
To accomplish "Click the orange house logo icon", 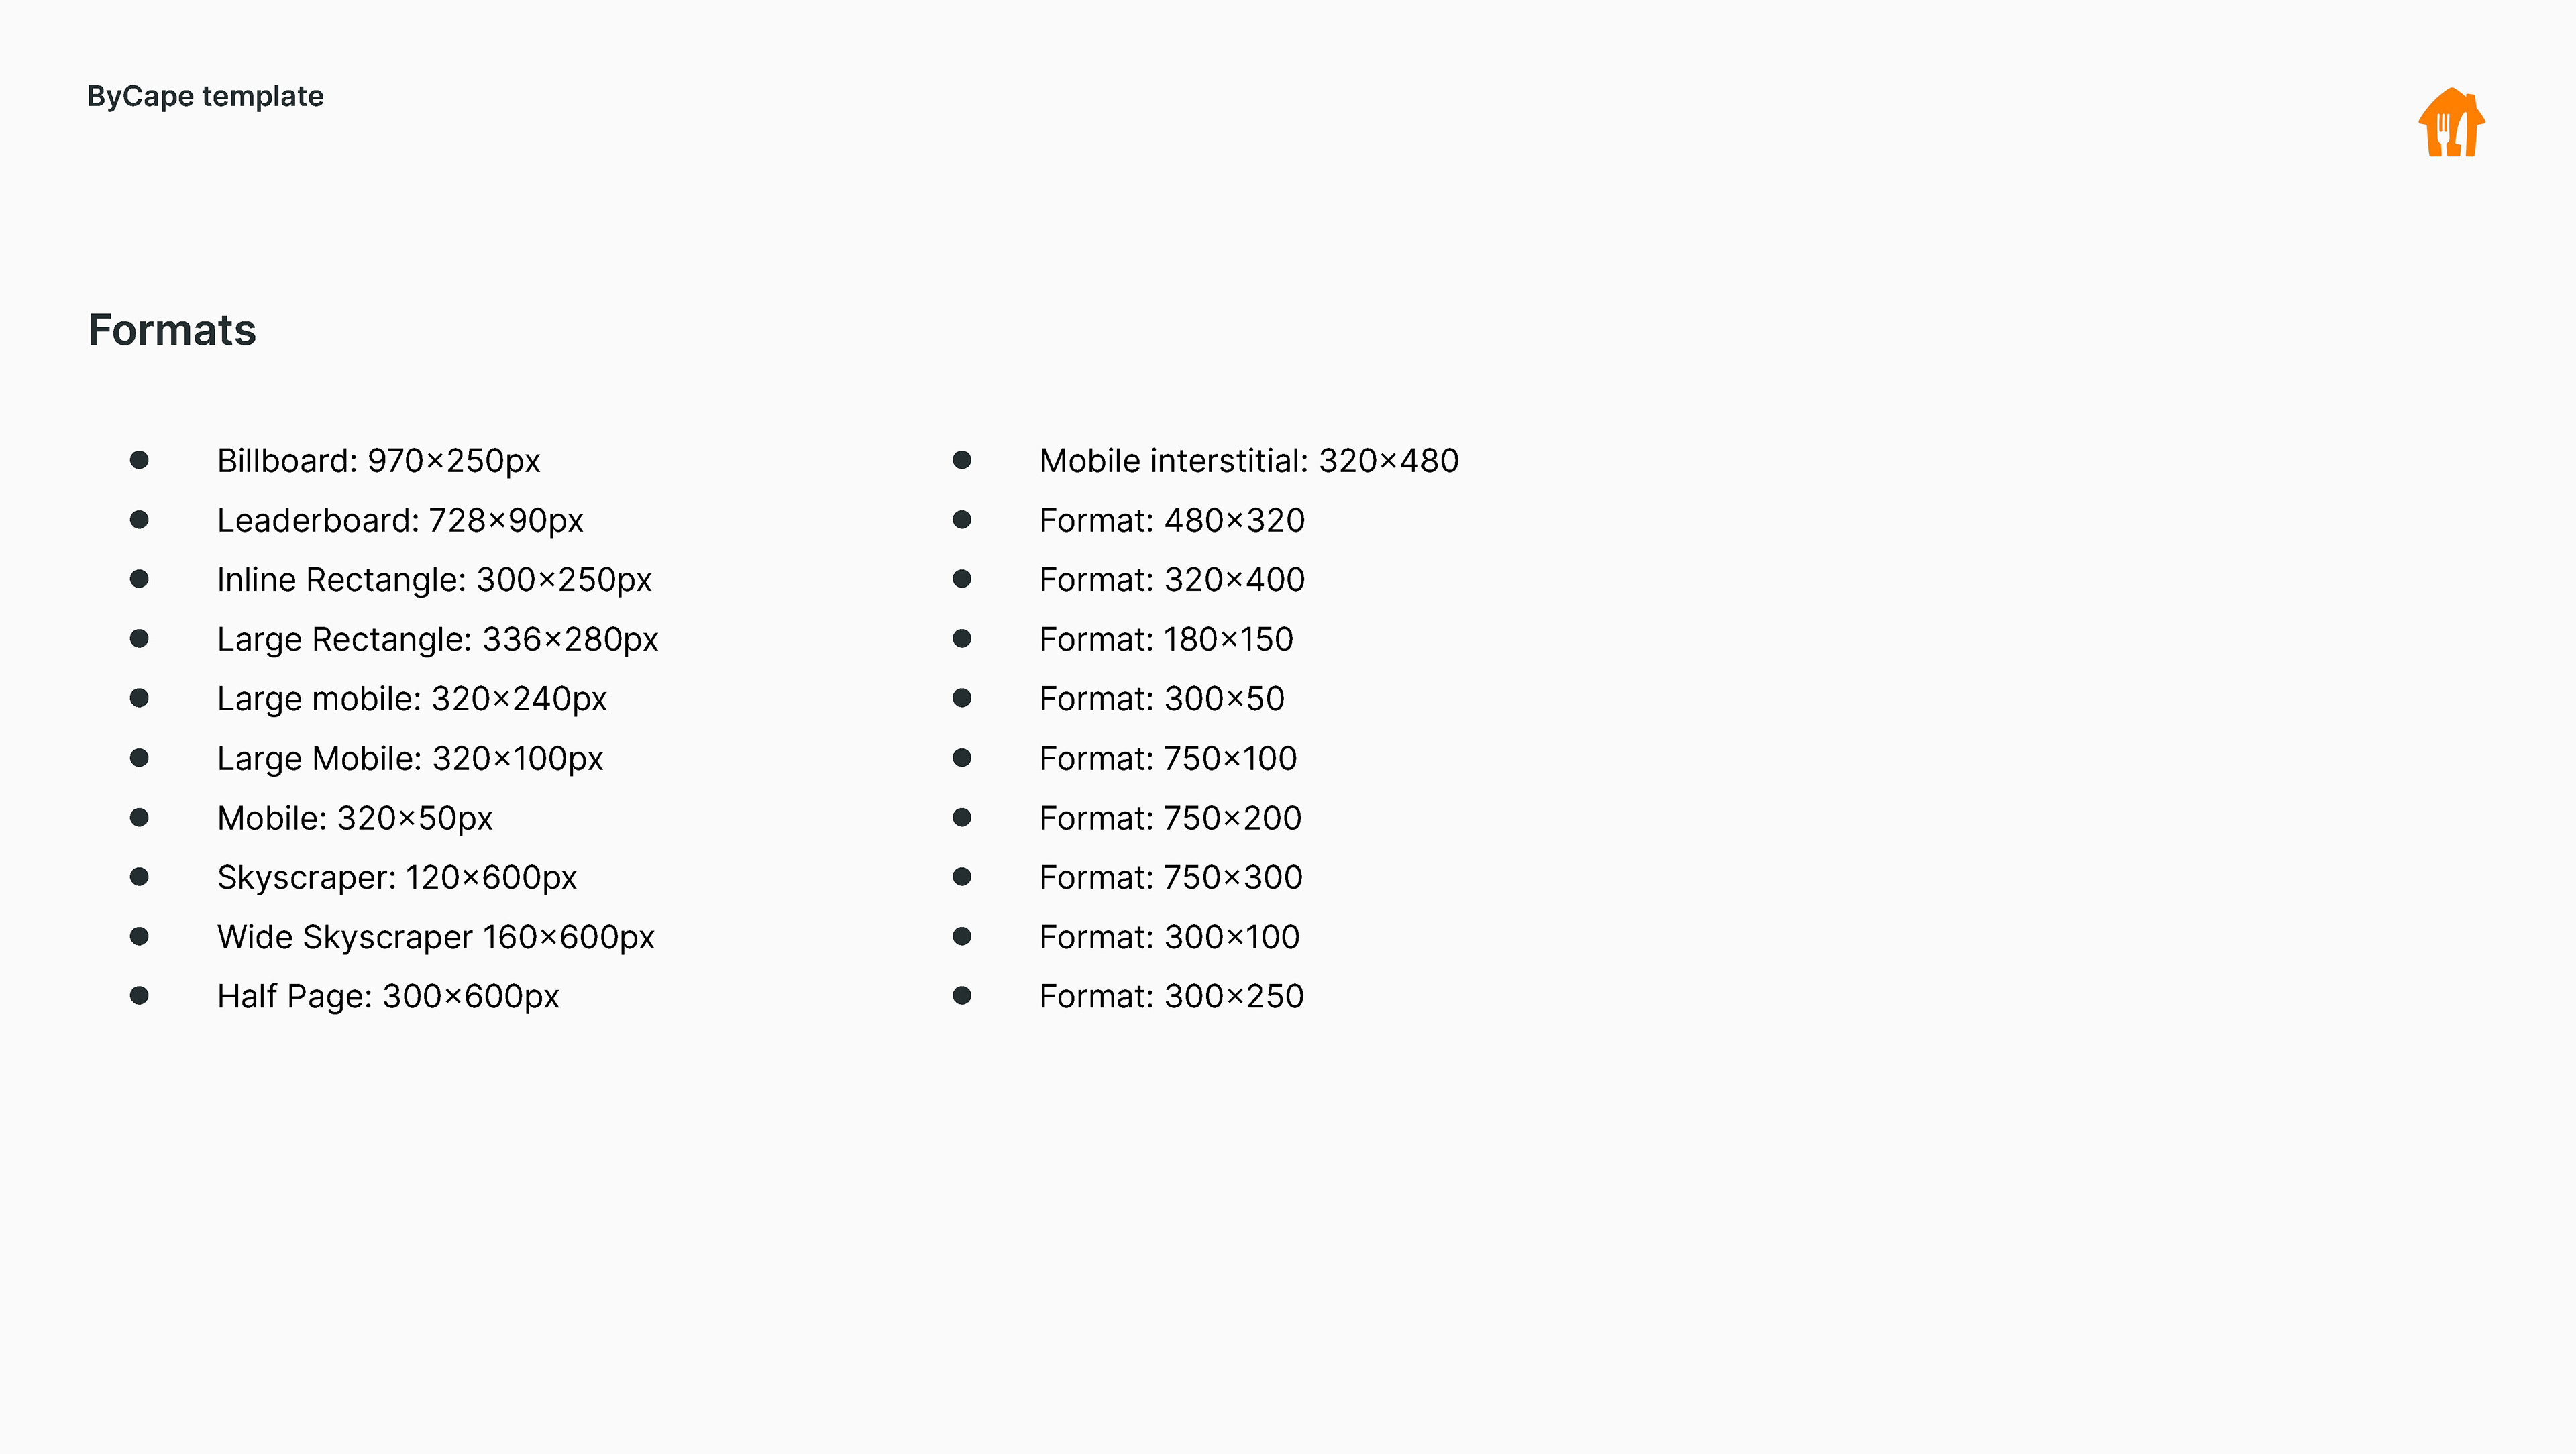I will 2451,122.
